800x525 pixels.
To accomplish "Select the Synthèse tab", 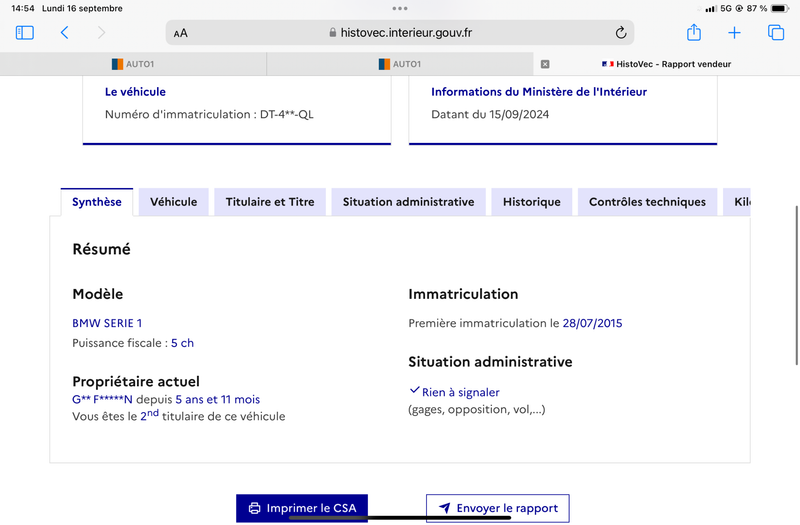I will (x=97, y=202).
